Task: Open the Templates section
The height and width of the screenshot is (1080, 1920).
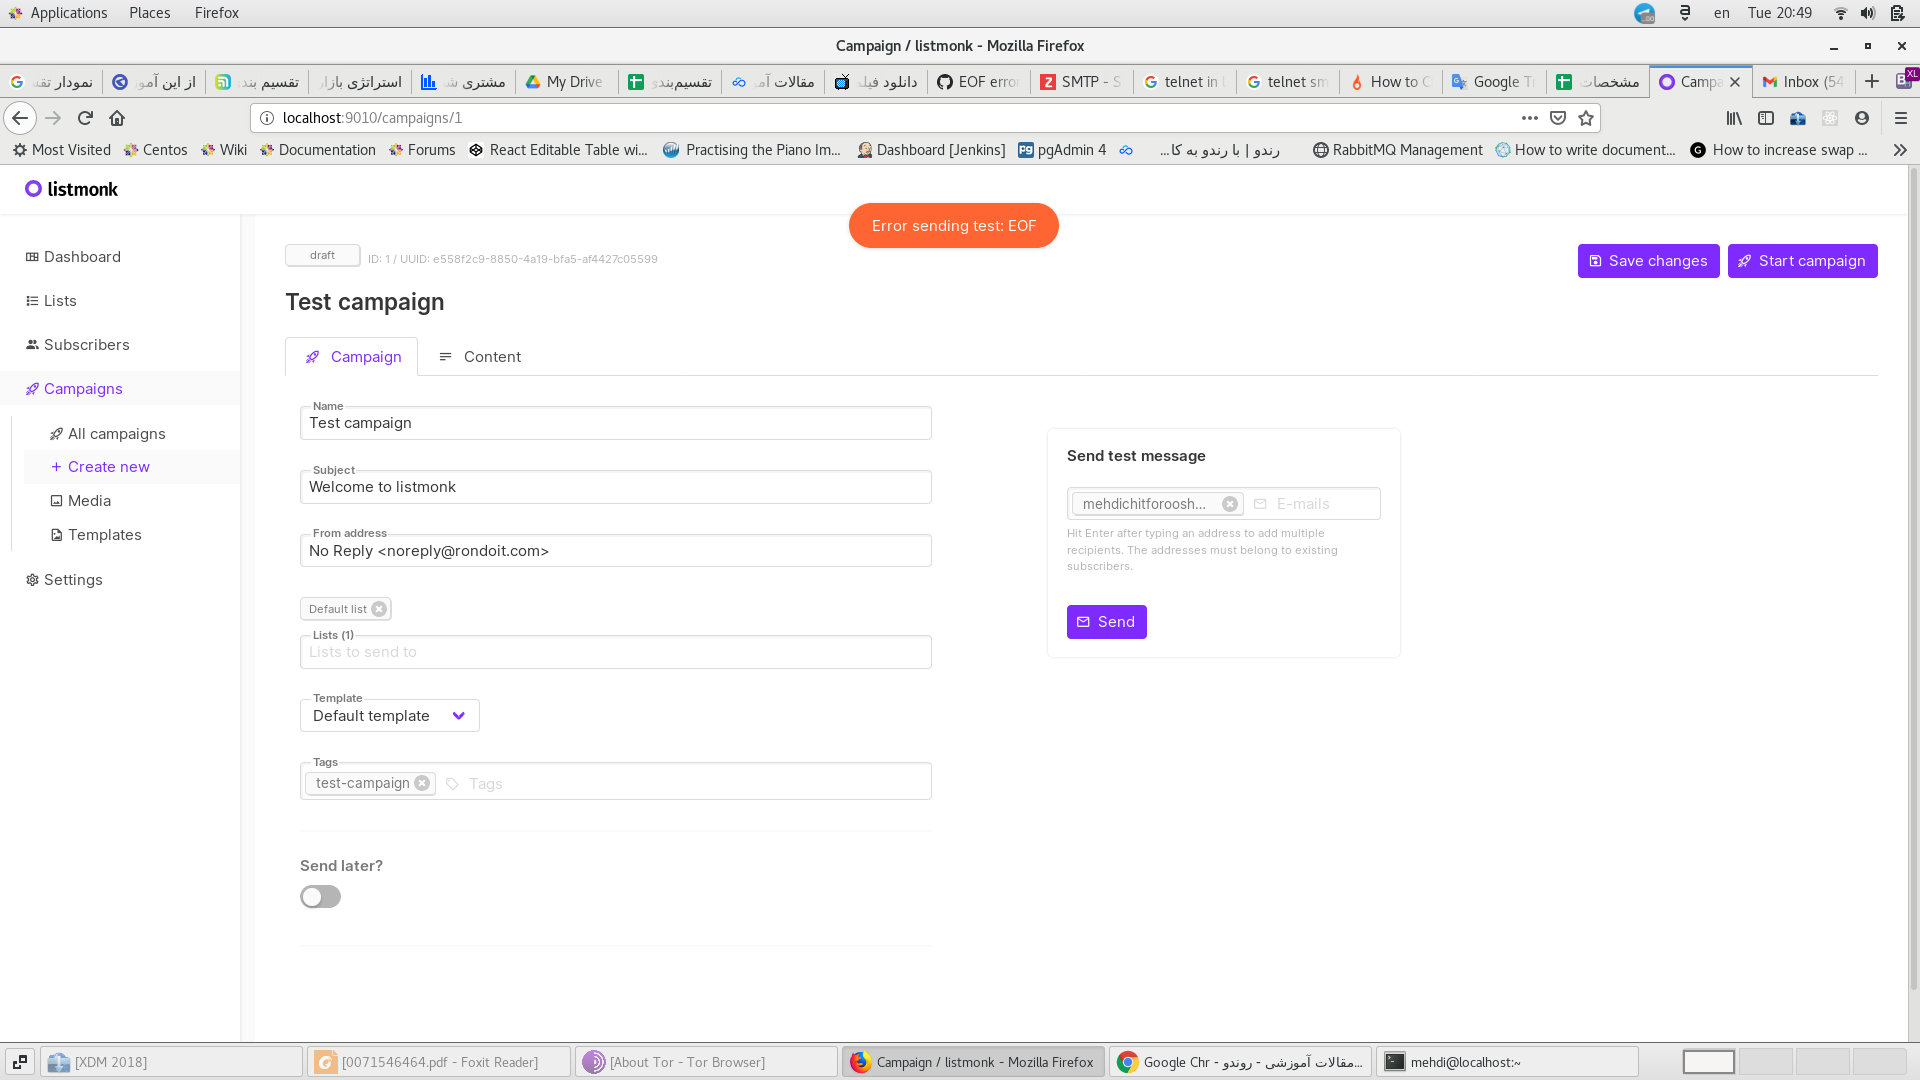Action: tap(104, 534)
